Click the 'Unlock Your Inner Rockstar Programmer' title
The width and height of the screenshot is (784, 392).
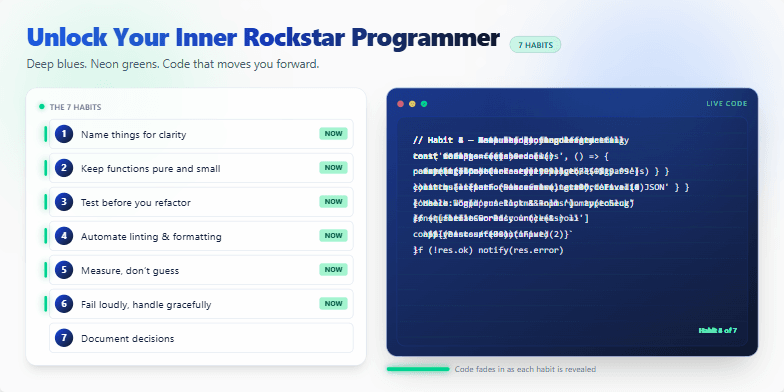click(263, 38)
